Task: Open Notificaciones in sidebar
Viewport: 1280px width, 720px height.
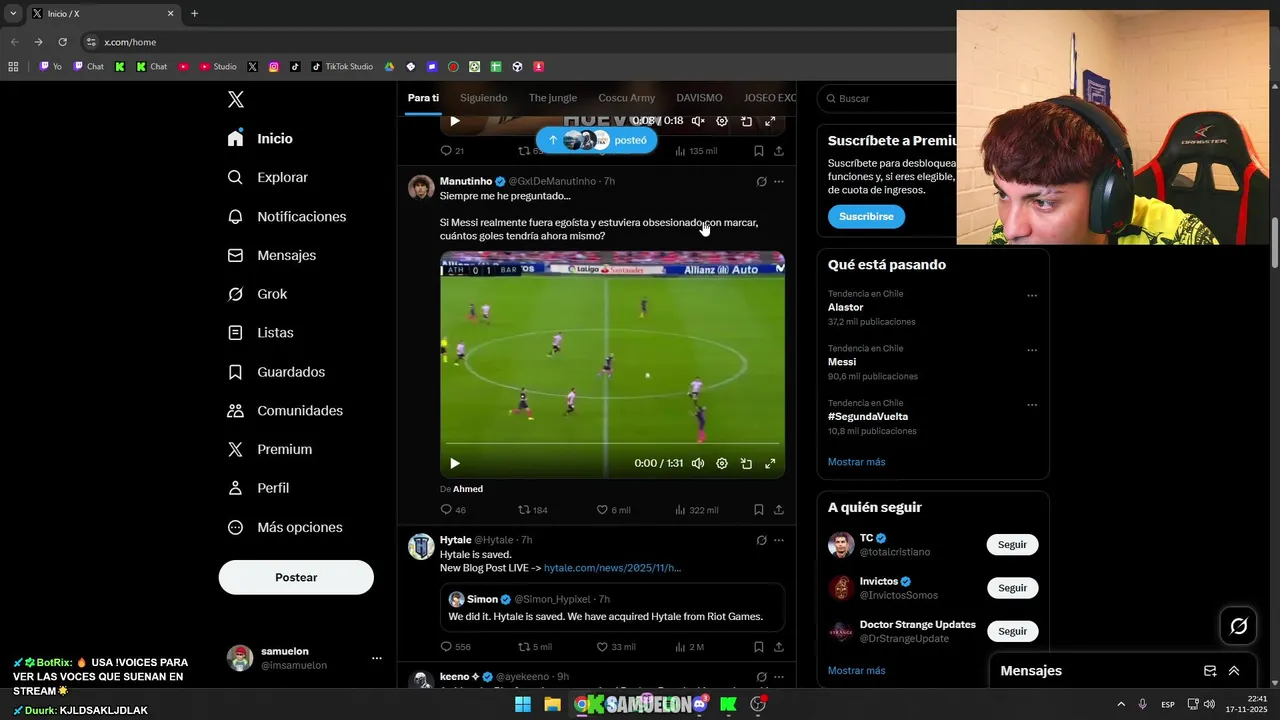Action: coord(286,217)
